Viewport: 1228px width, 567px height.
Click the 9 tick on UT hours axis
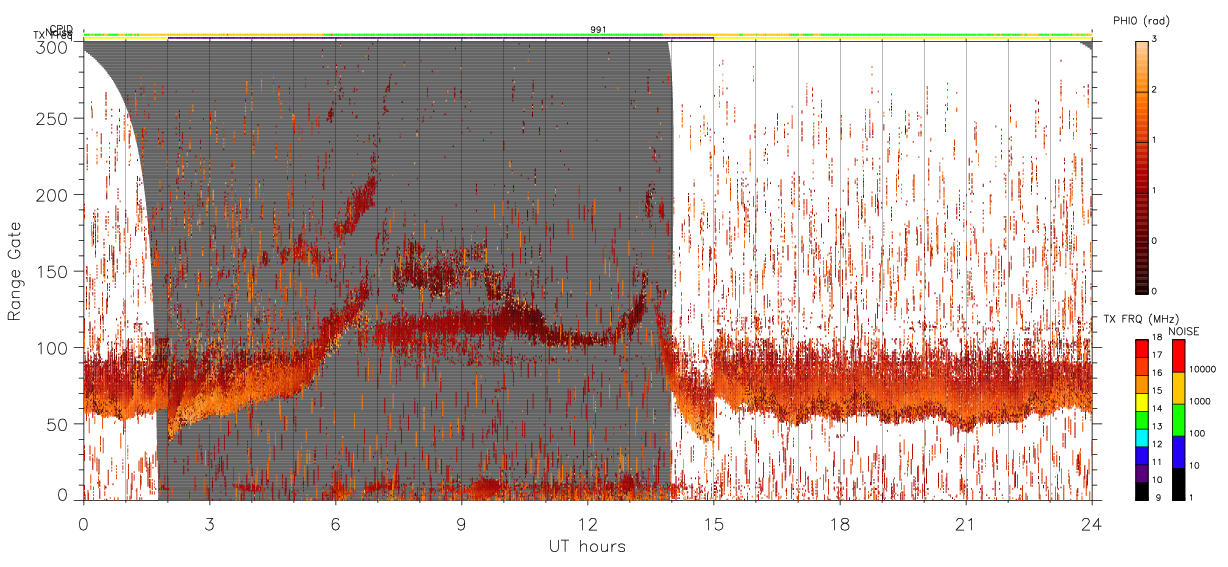(461, 523)
